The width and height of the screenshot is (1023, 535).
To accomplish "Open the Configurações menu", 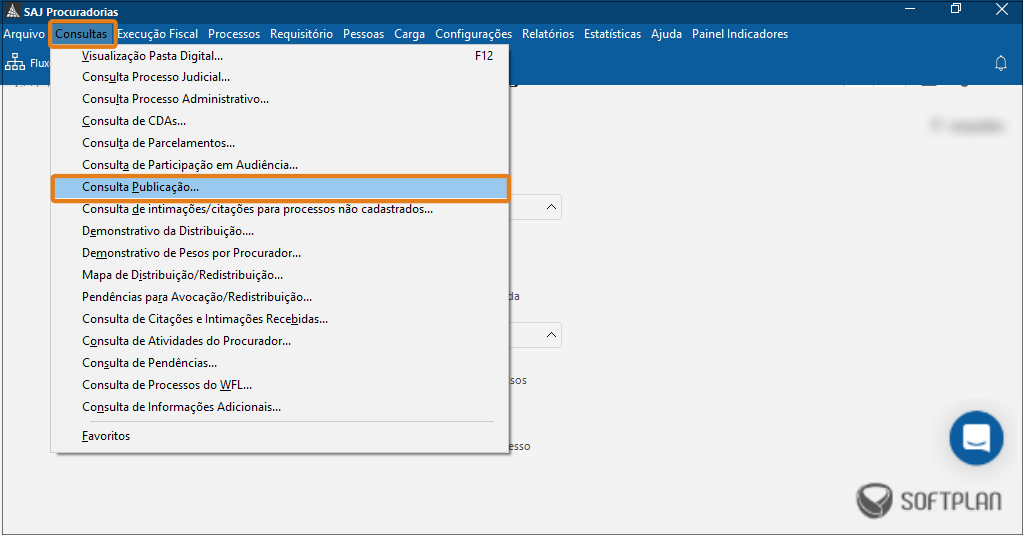I will pyautogui.click(x=473, y=34).
